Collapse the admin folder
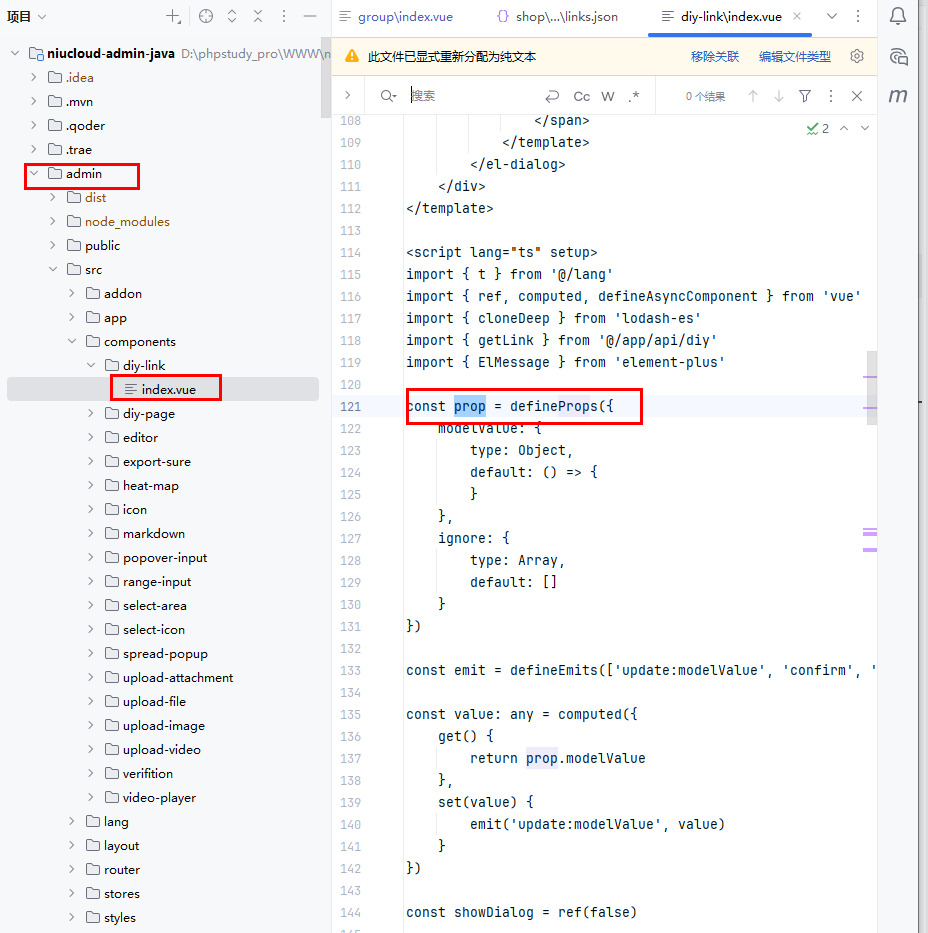 34,174
